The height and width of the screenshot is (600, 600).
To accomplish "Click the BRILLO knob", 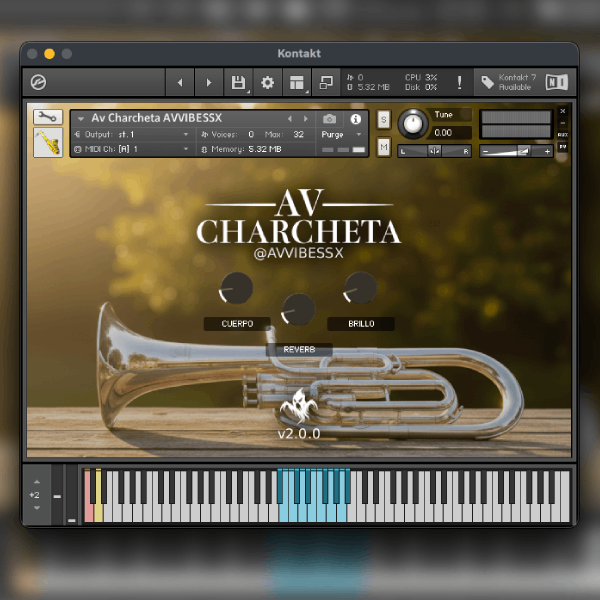I will tap(360, 288).
